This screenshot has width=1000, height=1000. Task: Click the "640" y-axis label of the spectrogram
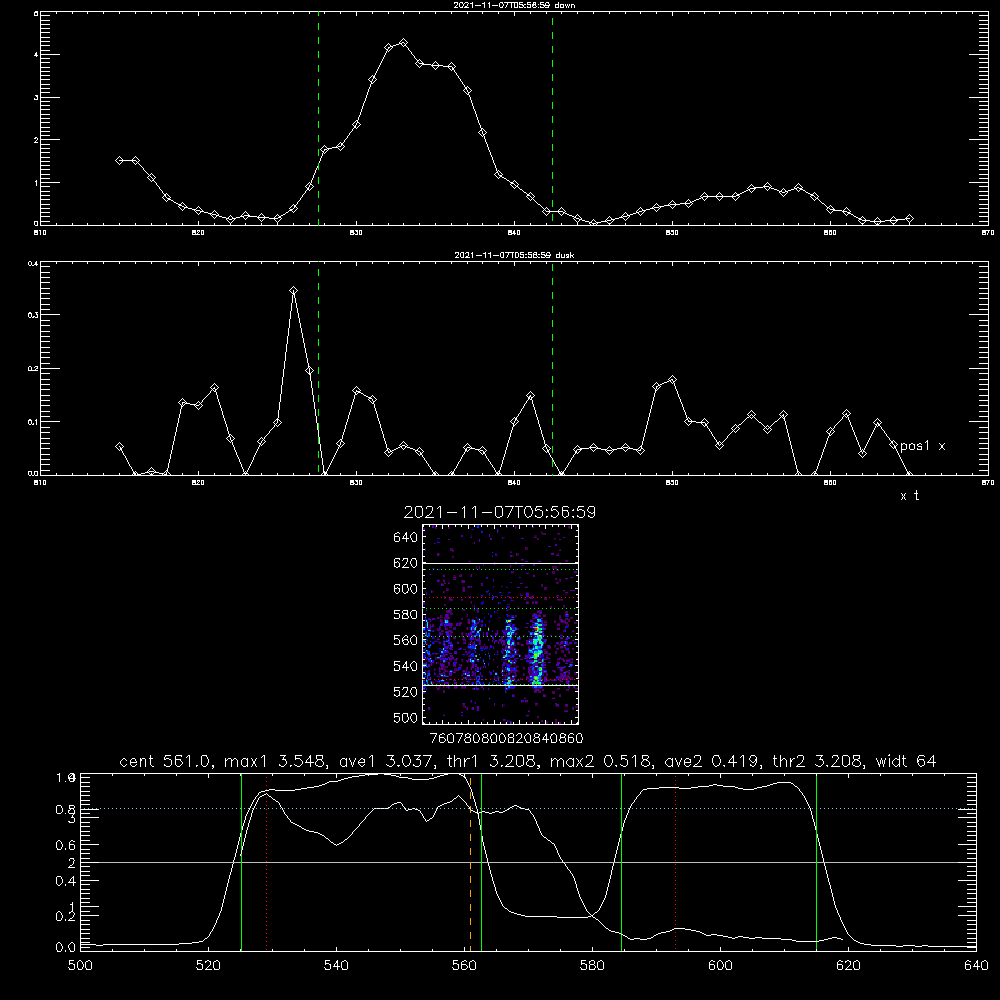point(406,538)
